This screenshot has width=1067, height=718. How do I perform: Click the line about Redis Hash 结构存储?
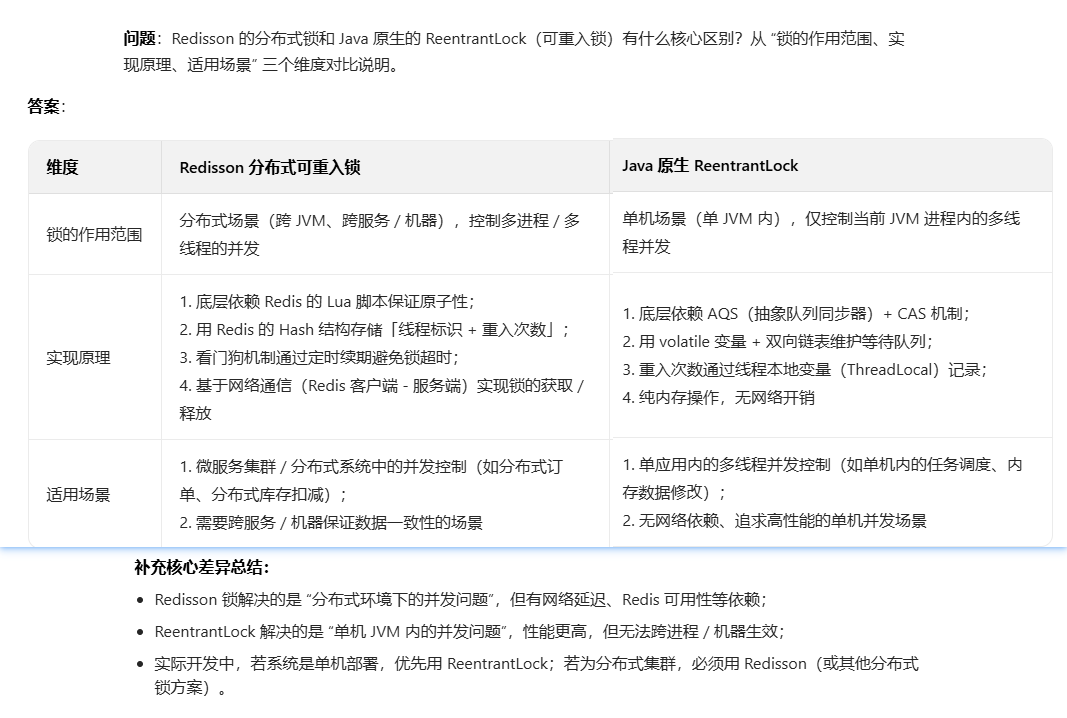click(x=374, y=329)
